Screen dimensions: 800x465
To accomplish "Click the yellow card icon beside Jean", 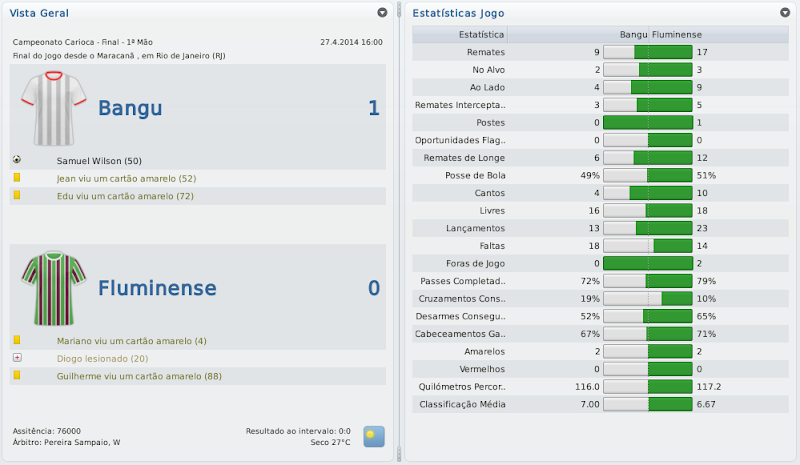I will pyautogui.click(x=17, y=178).
